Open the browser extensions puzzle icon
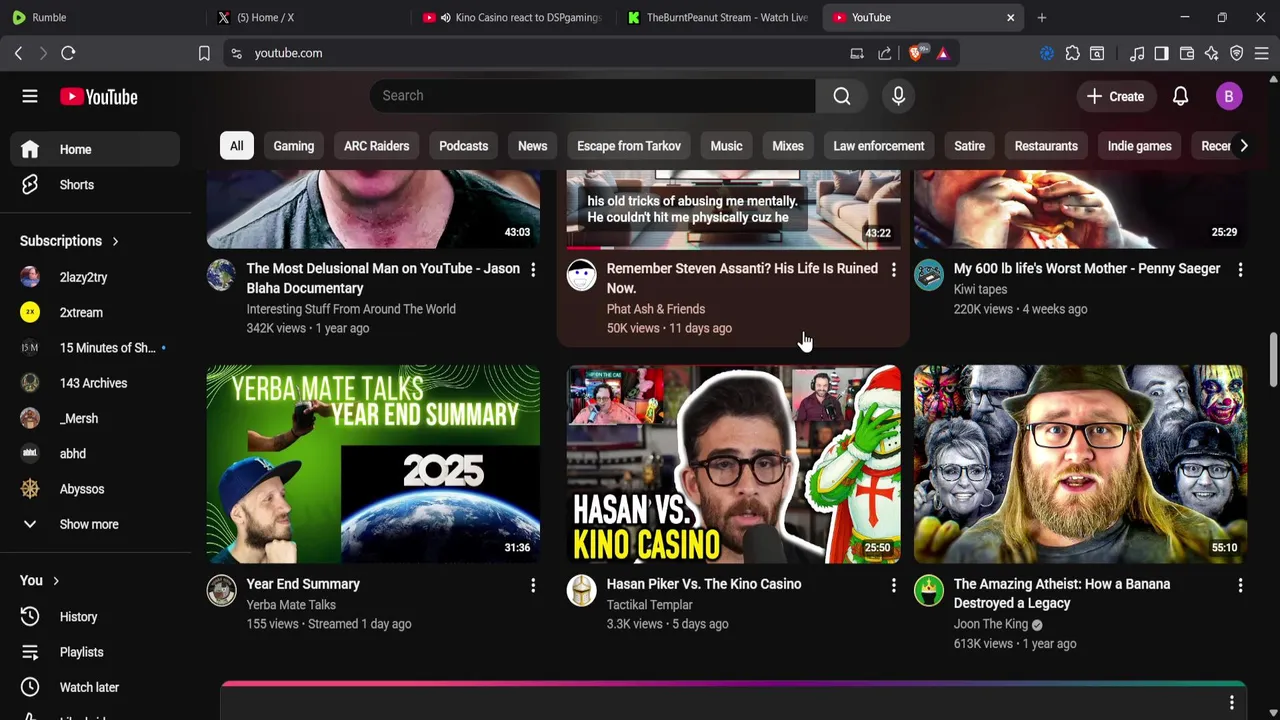Image resolution: width=1280 pixels, height=720 pixels. (1072, 53)
